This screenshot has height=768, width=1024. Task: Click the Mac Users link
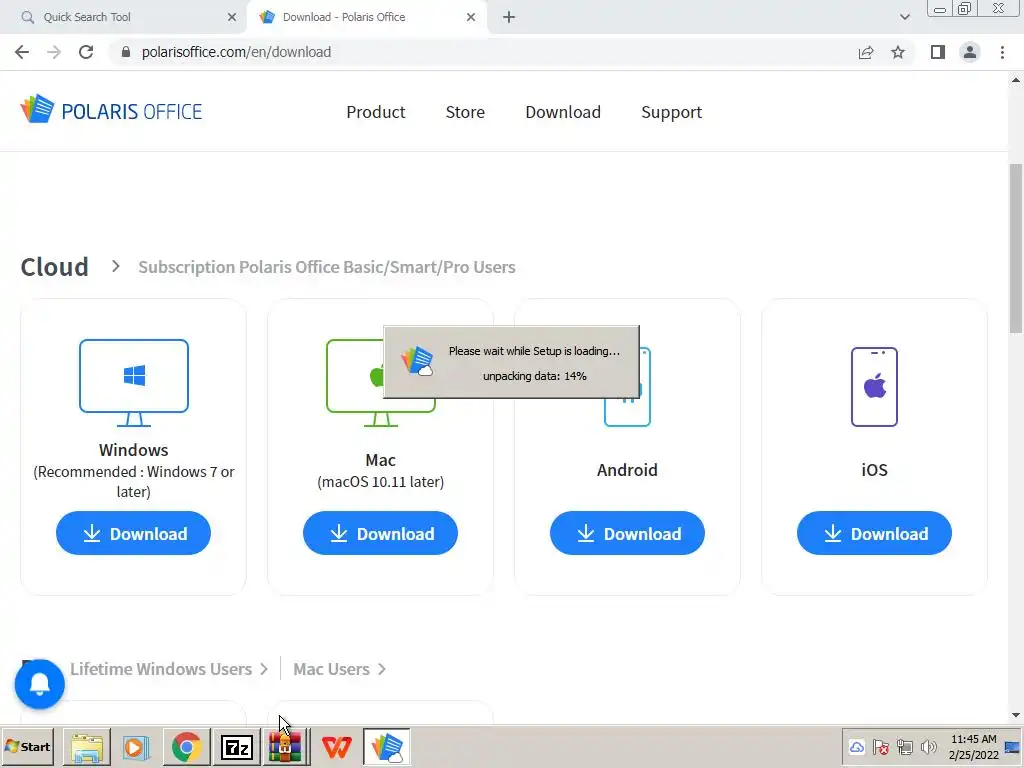click(x=331, y=669)
